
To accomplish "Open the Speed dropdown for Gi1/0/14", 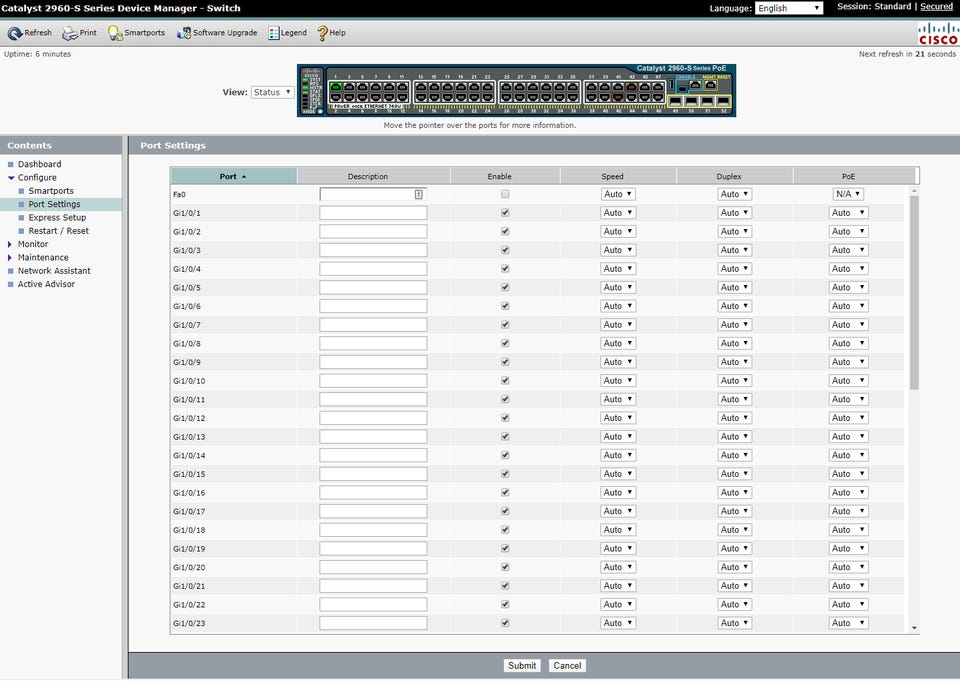I will (x=618, y=455).
